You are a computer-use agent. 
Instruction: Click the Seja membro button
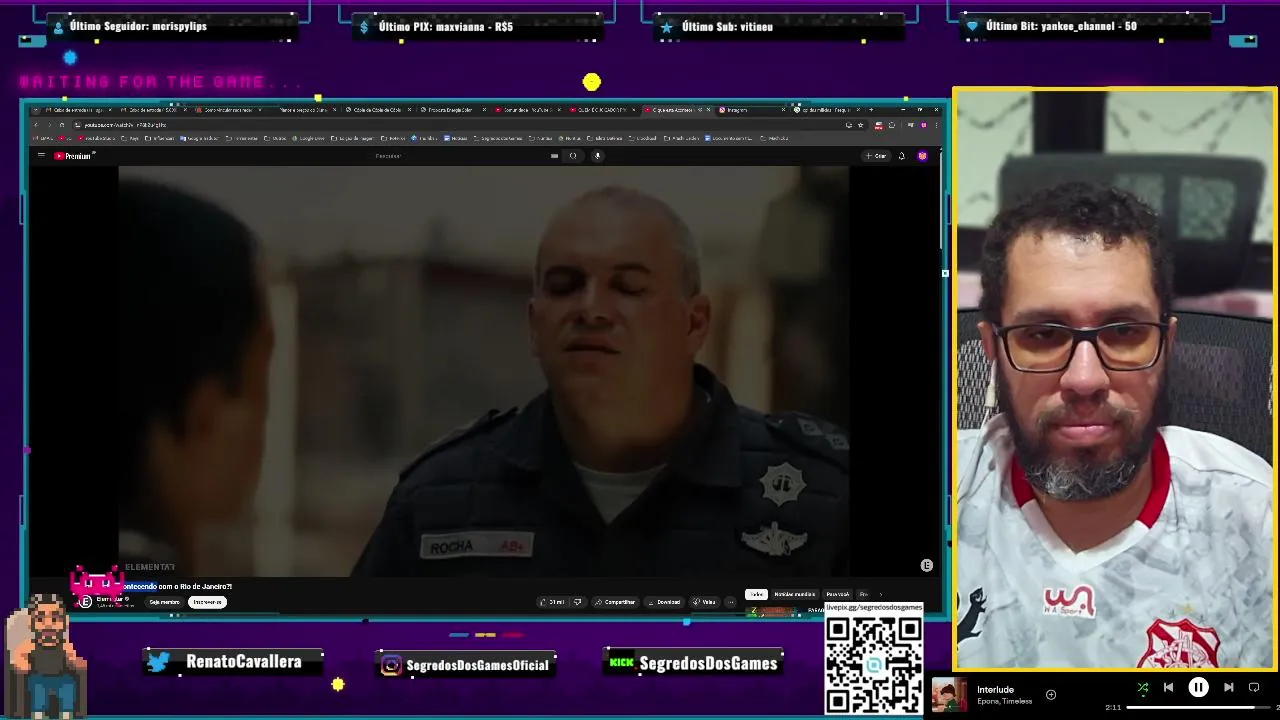164,602
